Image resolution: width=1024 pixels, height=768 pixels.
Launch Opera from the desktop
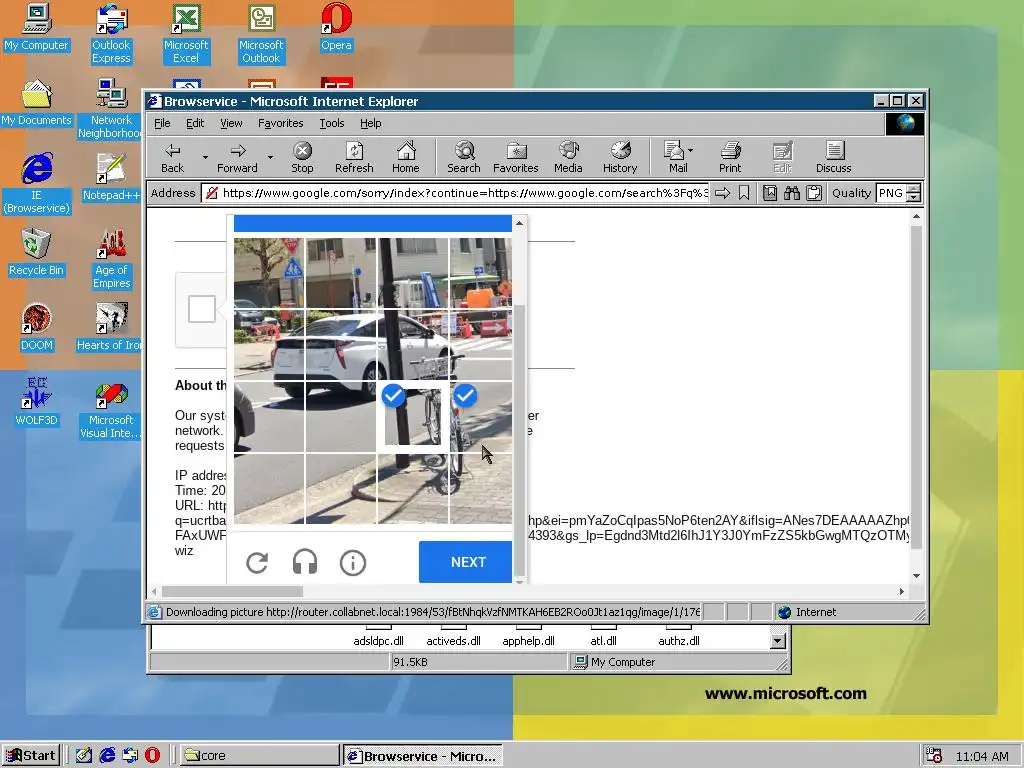336,27
